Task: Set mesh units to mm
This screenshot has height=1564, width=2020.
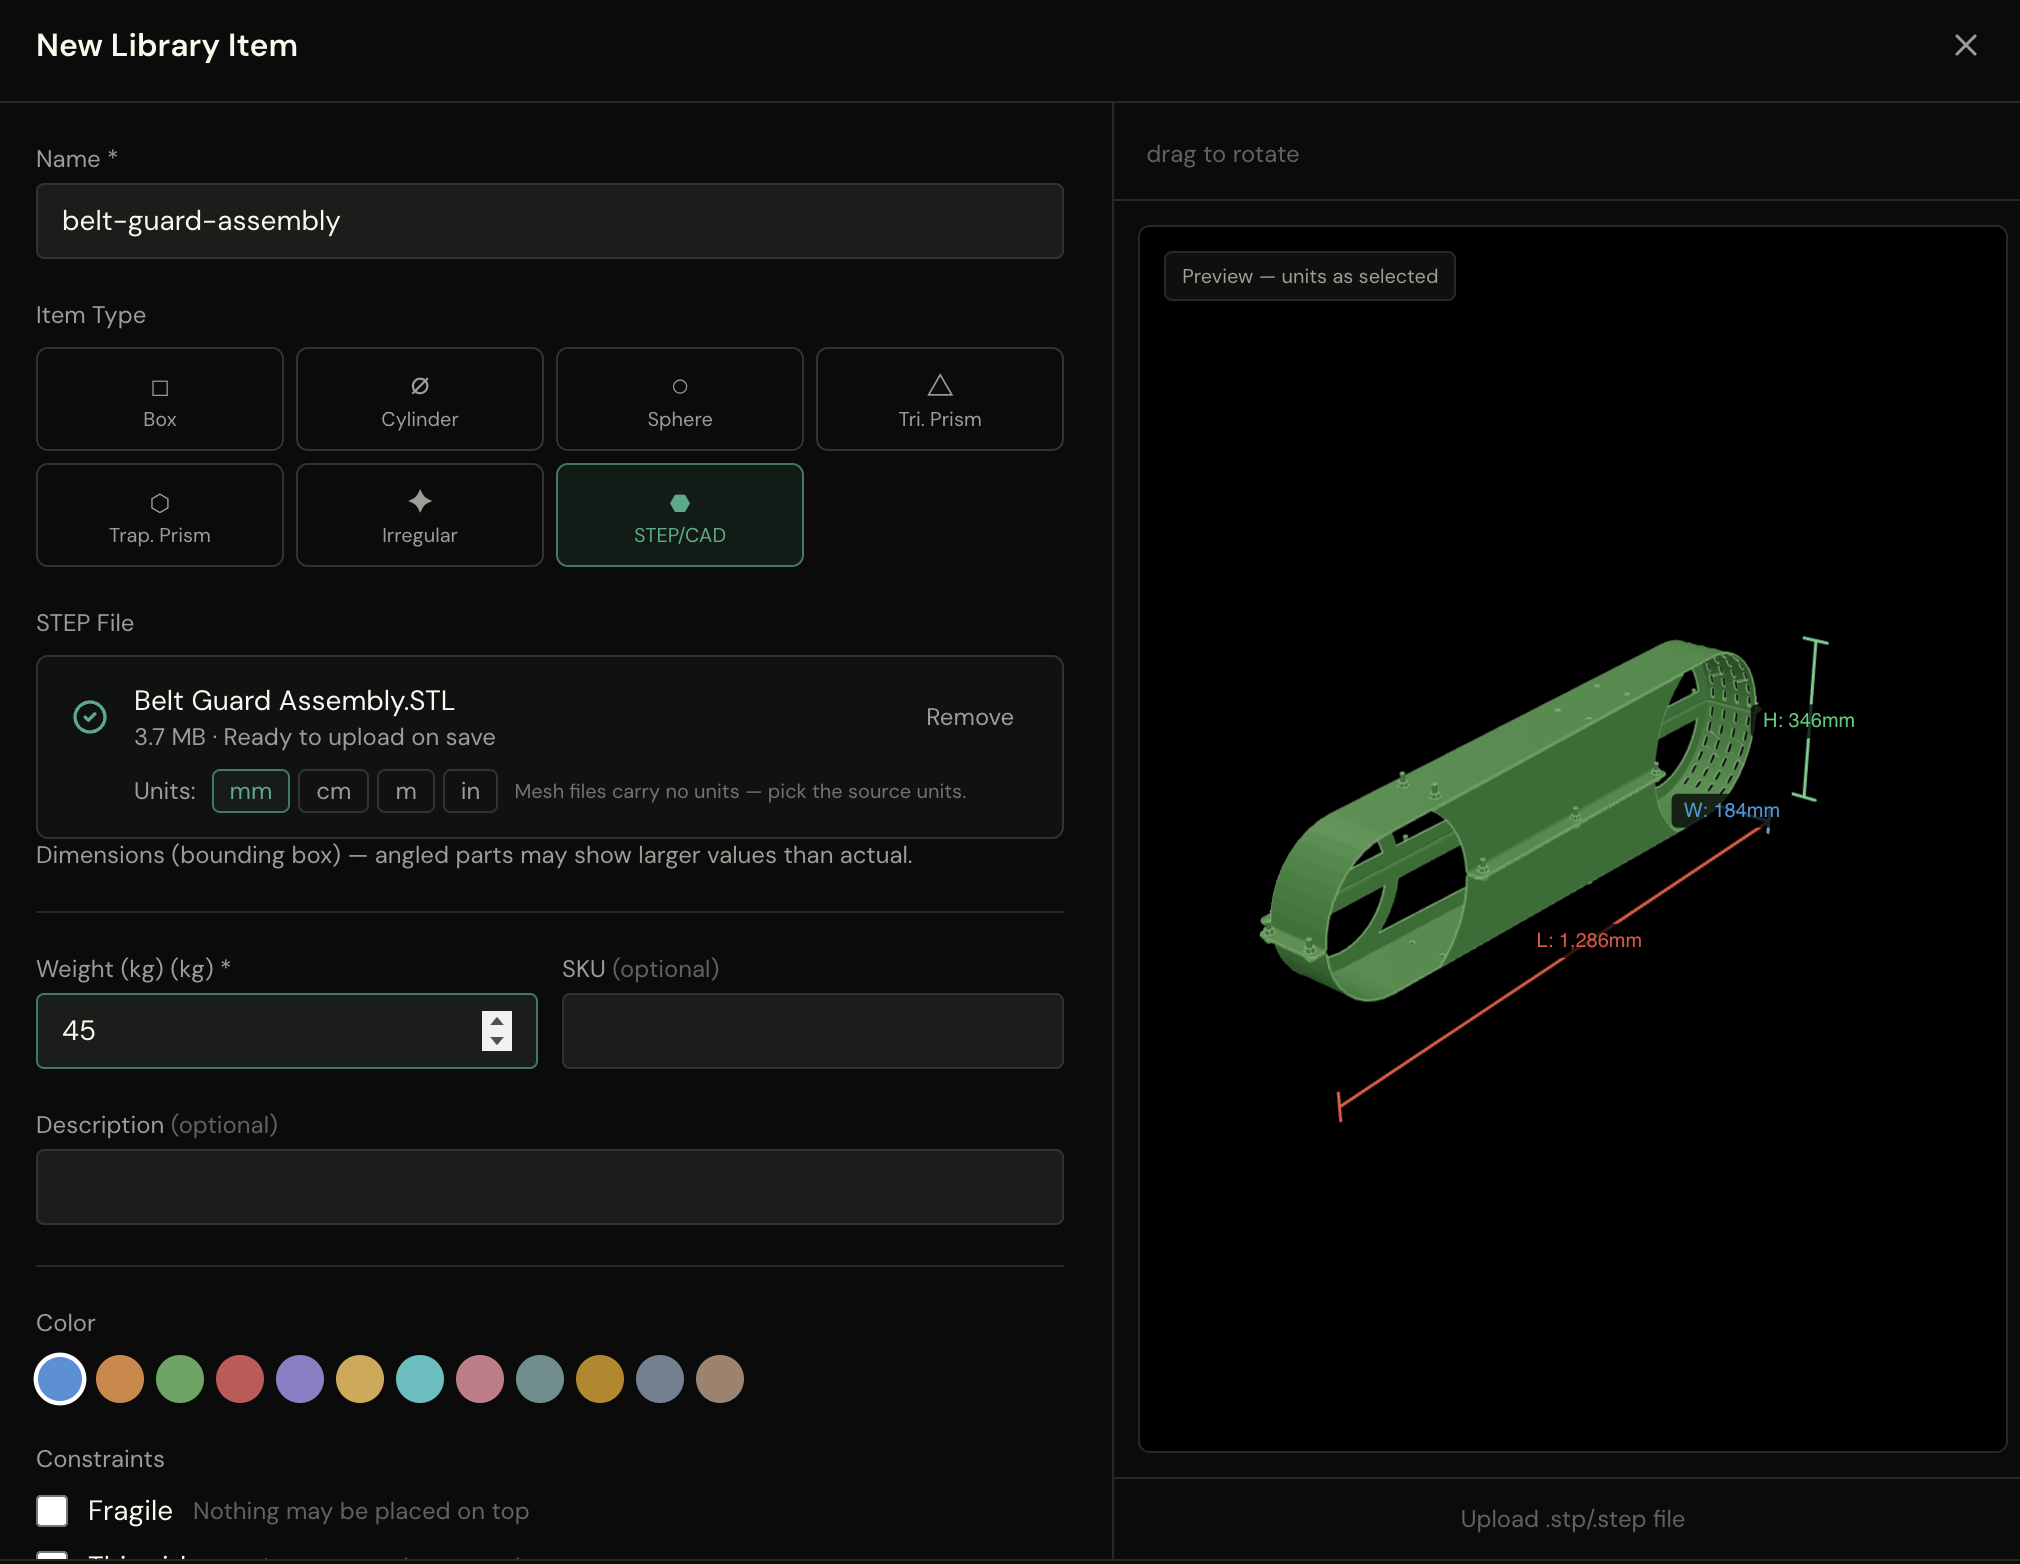Action: coord(251,791)
